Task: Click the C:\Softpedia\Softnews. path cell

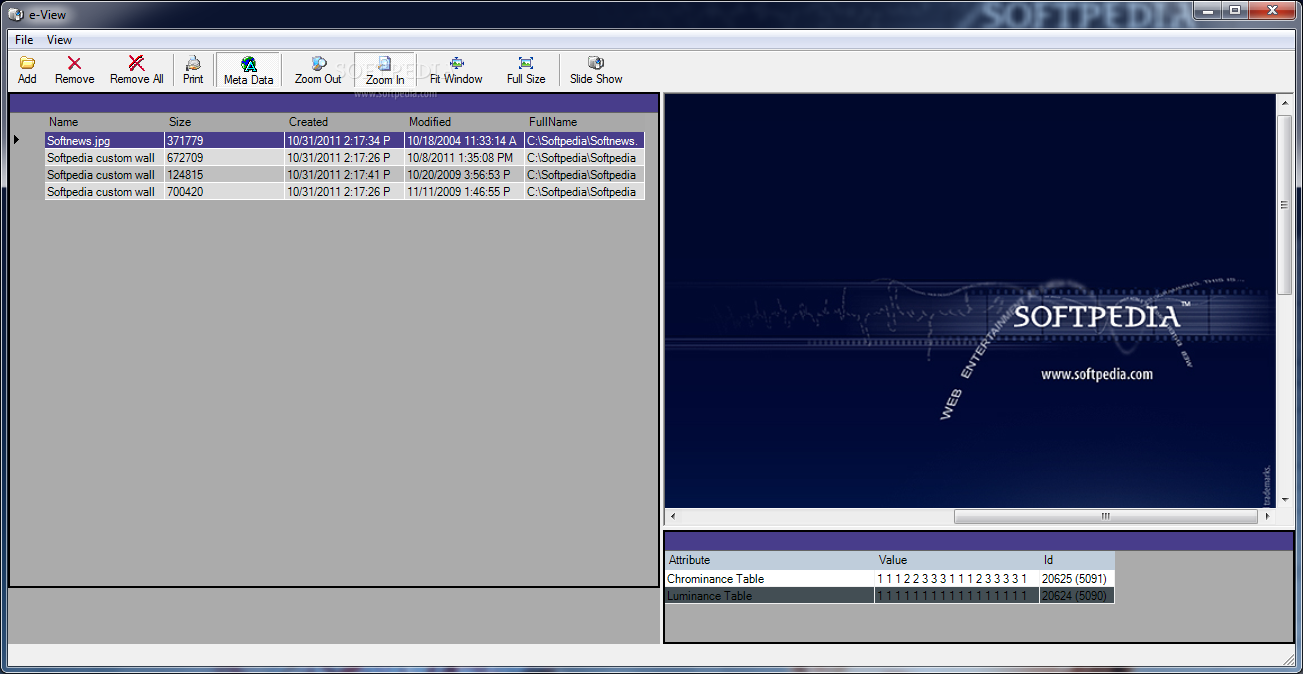Action: 585,141
